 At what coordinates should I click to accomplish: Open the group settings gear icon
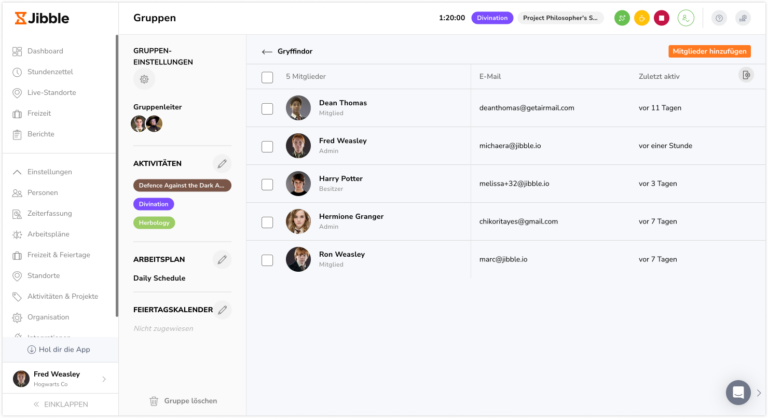[x=144, y=79]
